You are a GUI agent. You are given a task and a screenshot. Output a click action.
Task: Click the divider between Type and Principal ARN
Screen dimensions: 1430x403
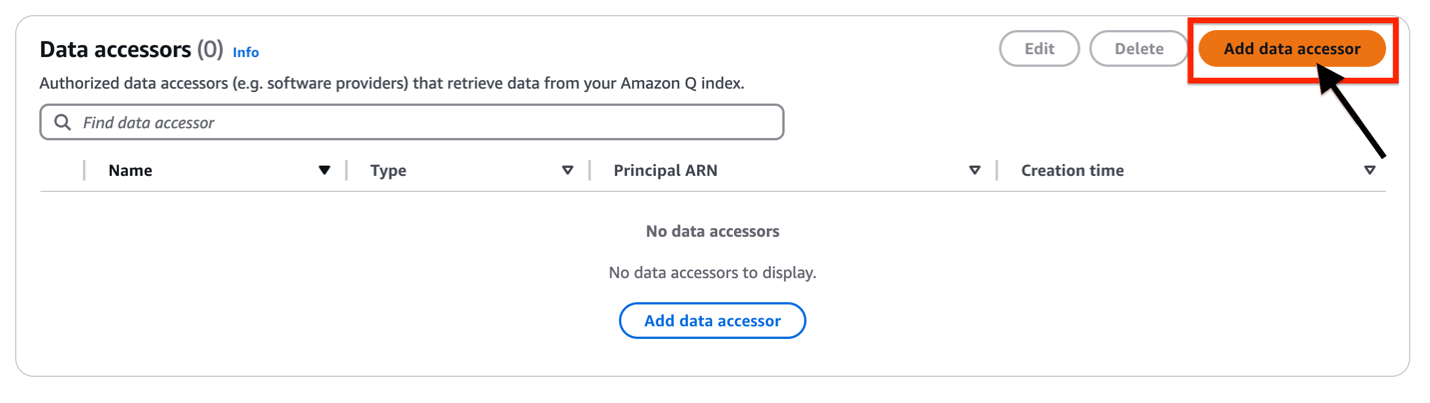tap(590, 171)
